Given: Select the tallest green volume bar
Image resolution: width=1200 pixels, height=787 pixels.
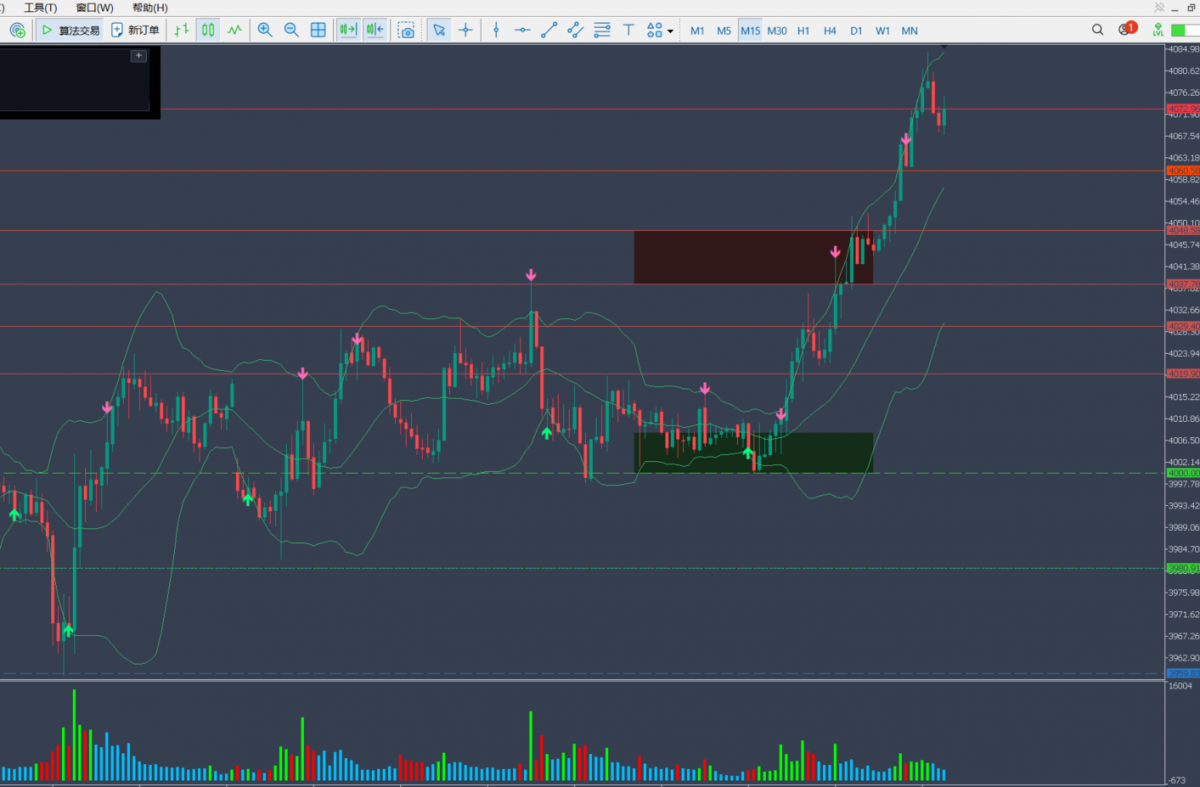Looking at the screenshot, I should point(73,735).
